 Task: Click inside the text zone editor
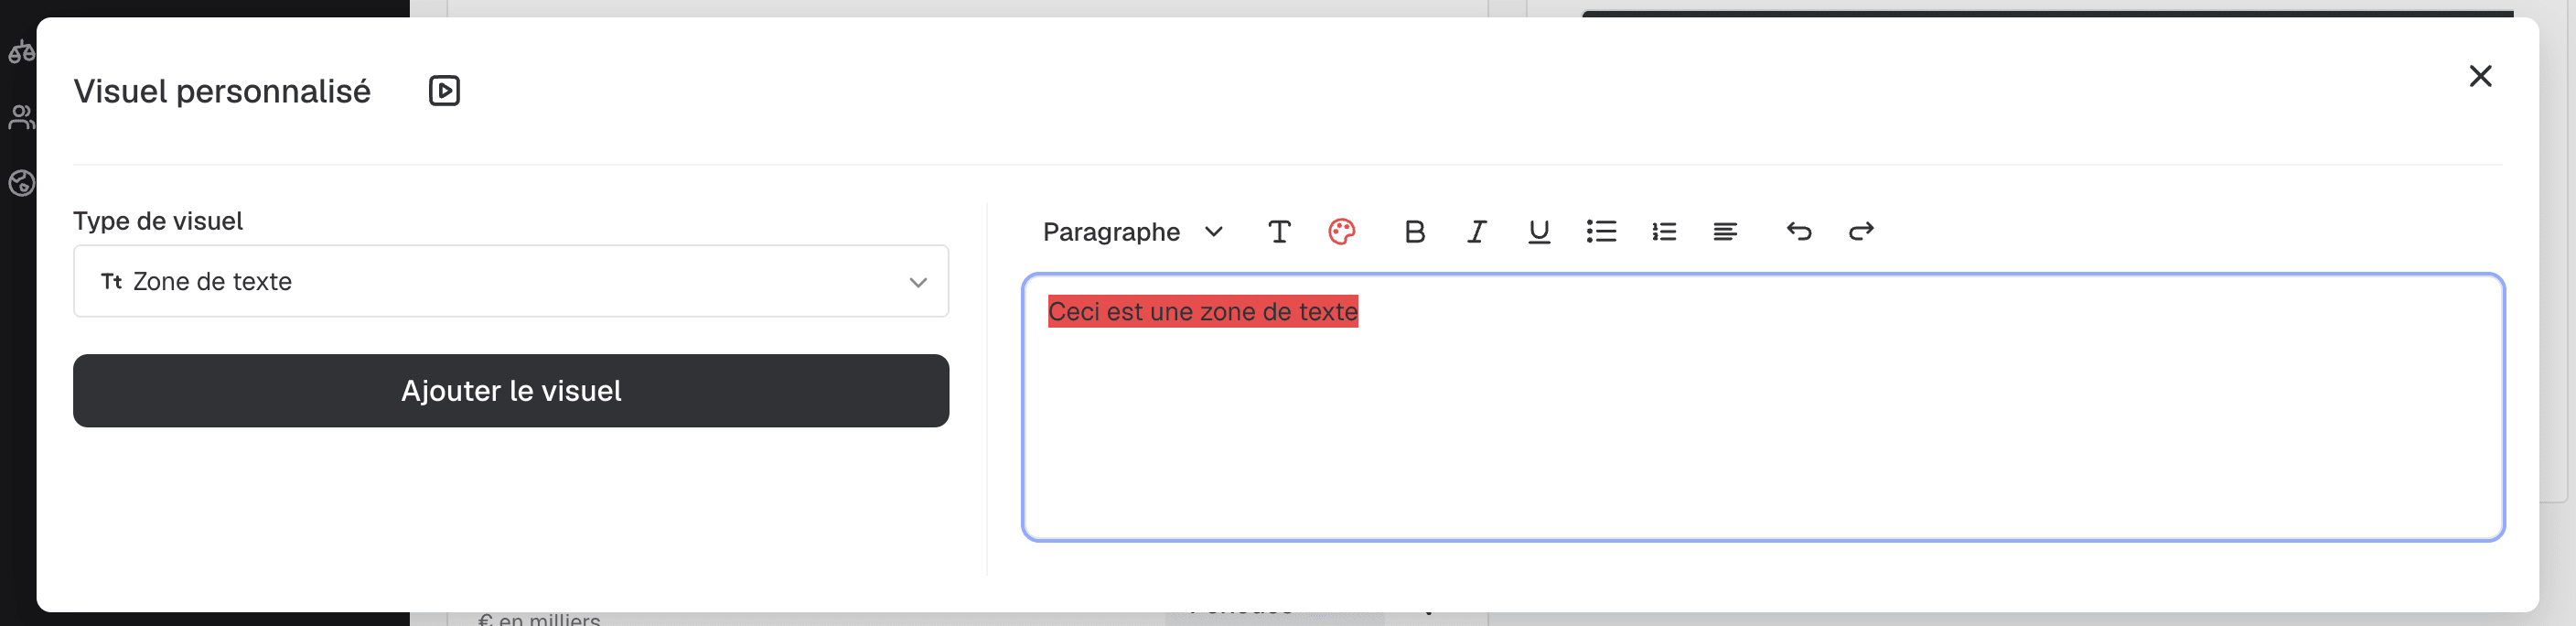point(1763,407)
